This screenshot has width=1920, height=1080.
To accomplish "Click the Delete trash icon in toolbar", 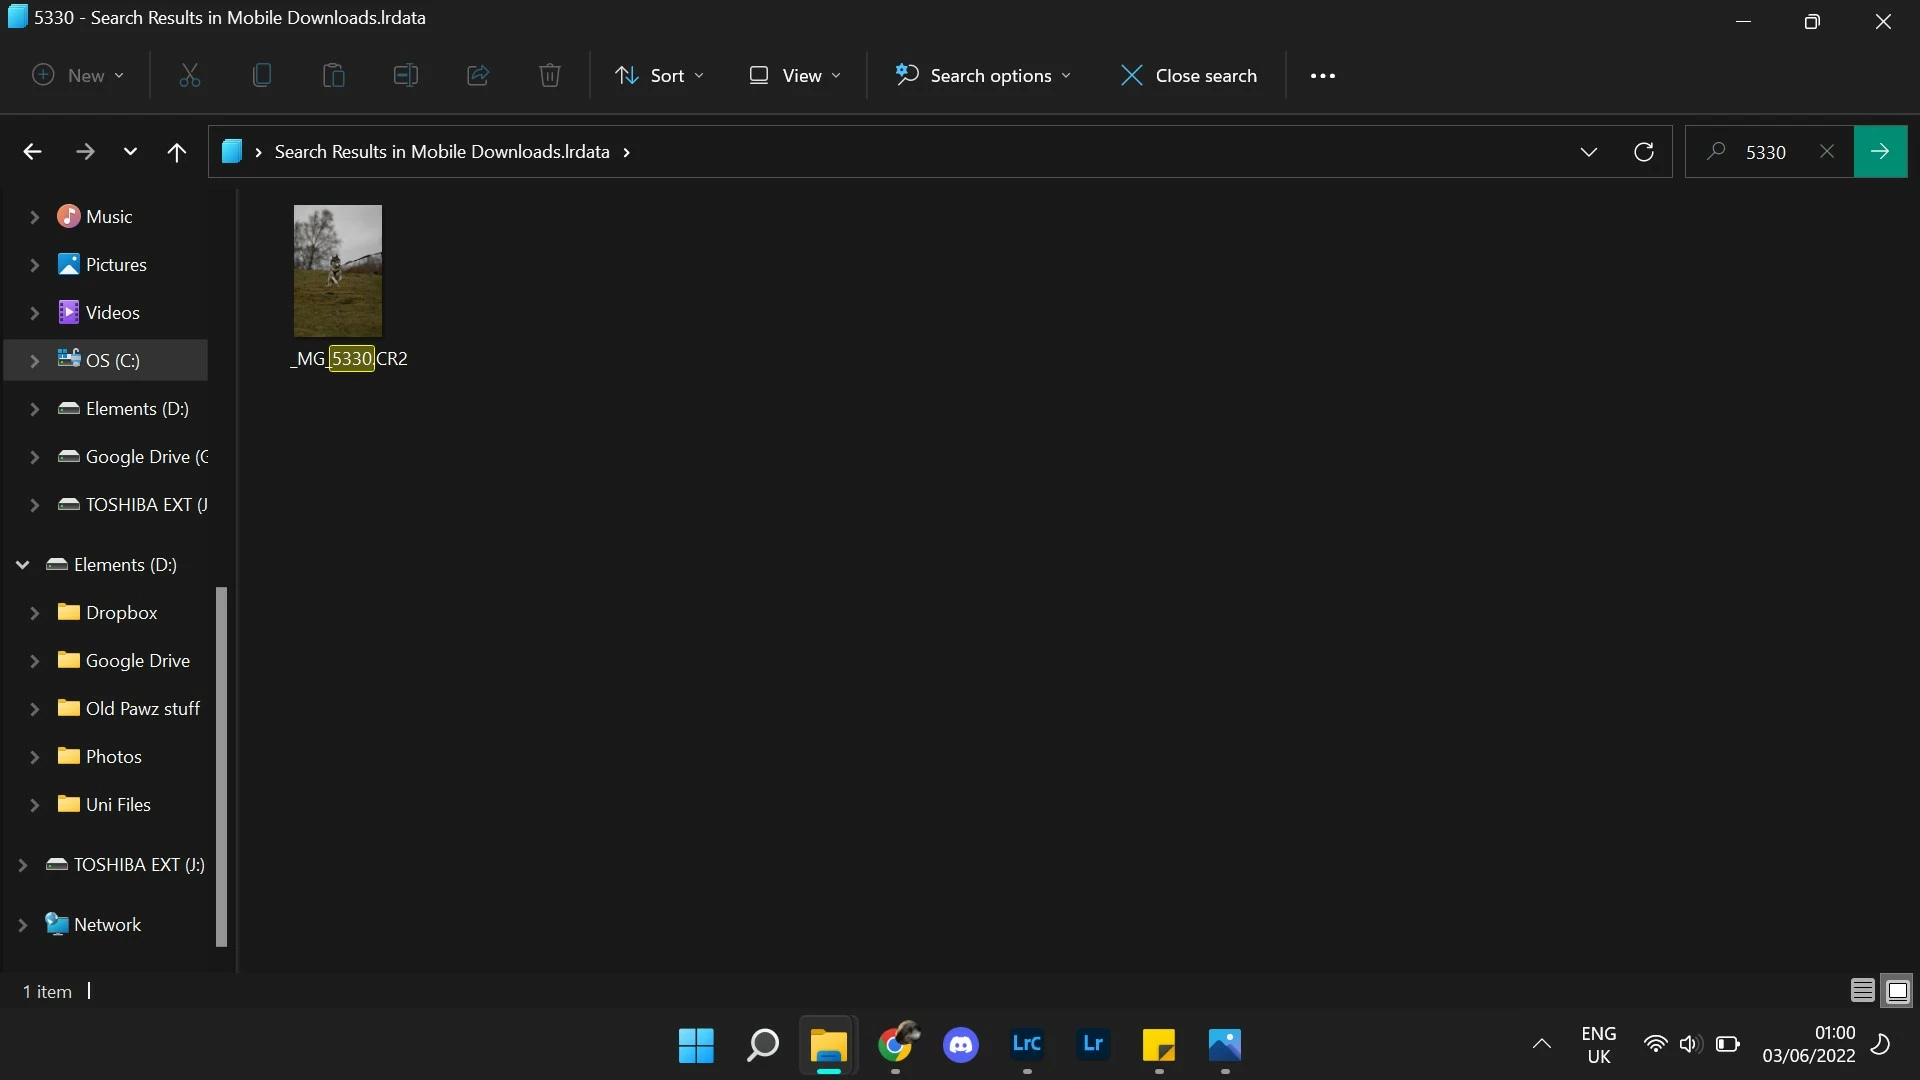I will point(549,76).
